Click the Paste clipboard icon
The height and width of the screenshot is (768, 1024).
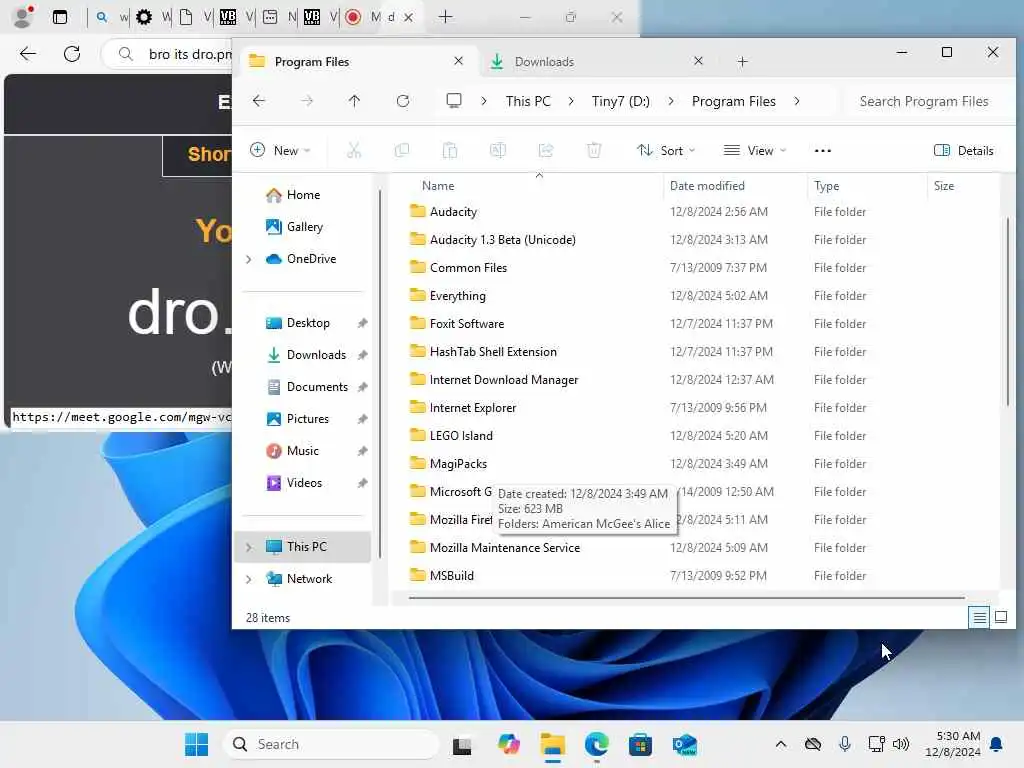coord(449,151)
